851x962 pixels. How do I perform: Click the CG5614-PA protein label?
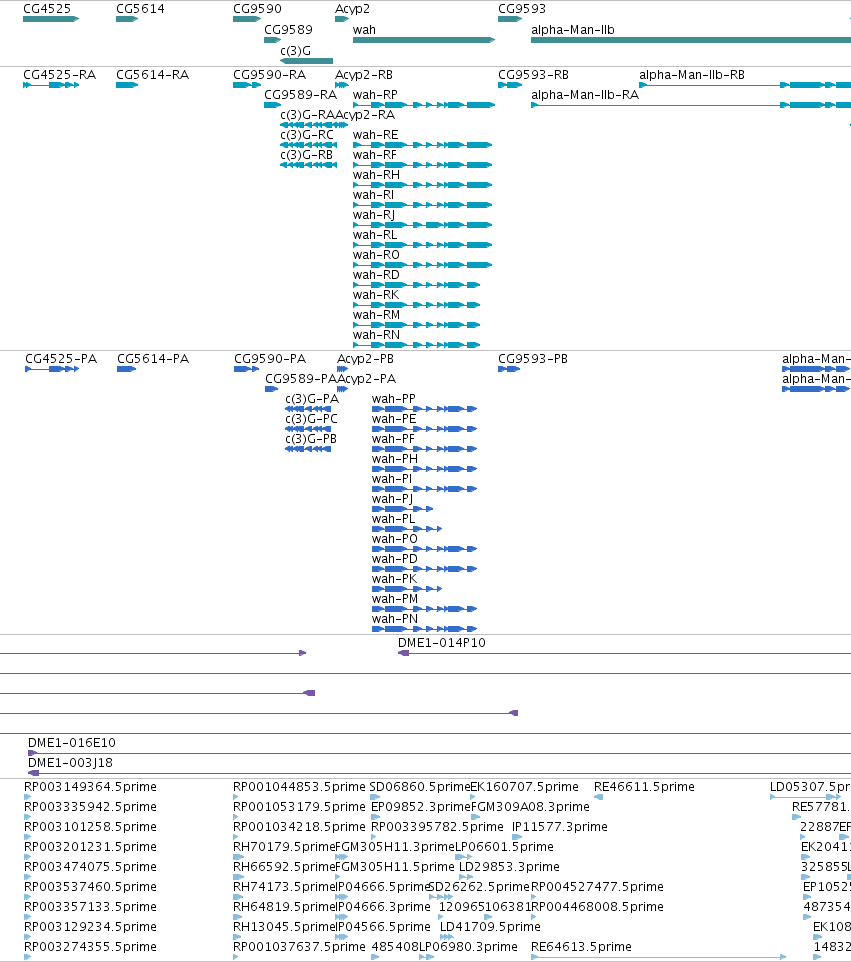pyautogui.click(x=153, y=359)
